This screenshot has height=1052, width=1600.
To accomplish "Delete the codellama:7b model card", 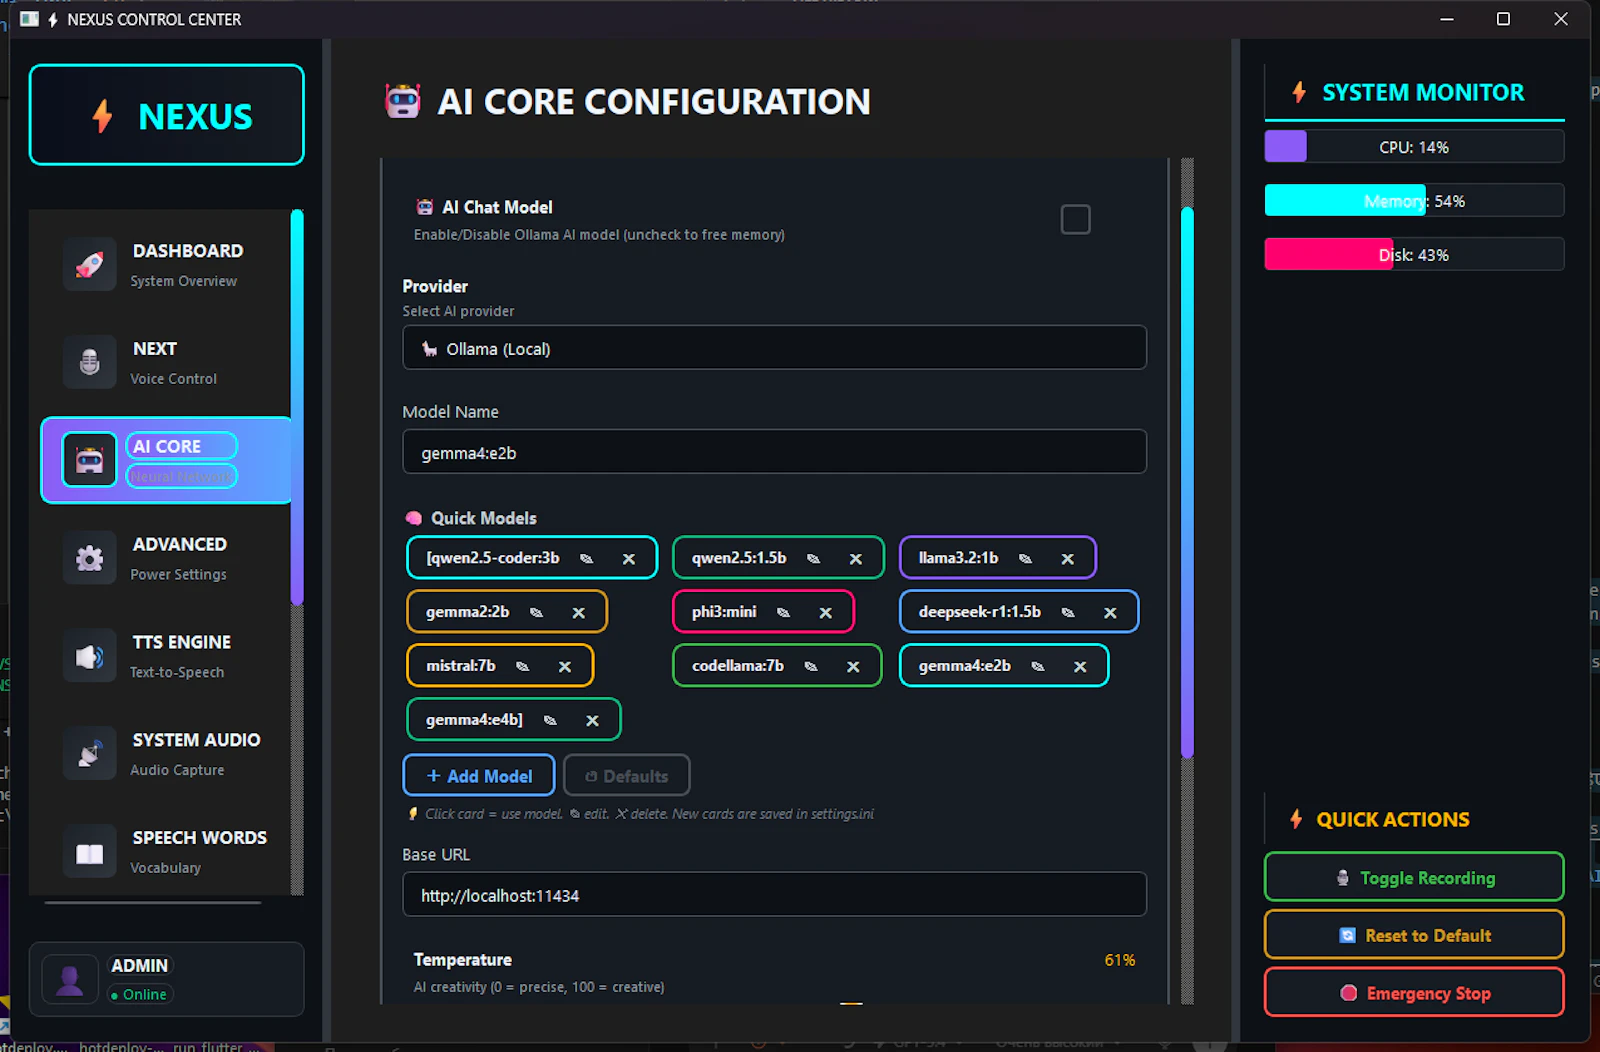I will coord(853,666).
